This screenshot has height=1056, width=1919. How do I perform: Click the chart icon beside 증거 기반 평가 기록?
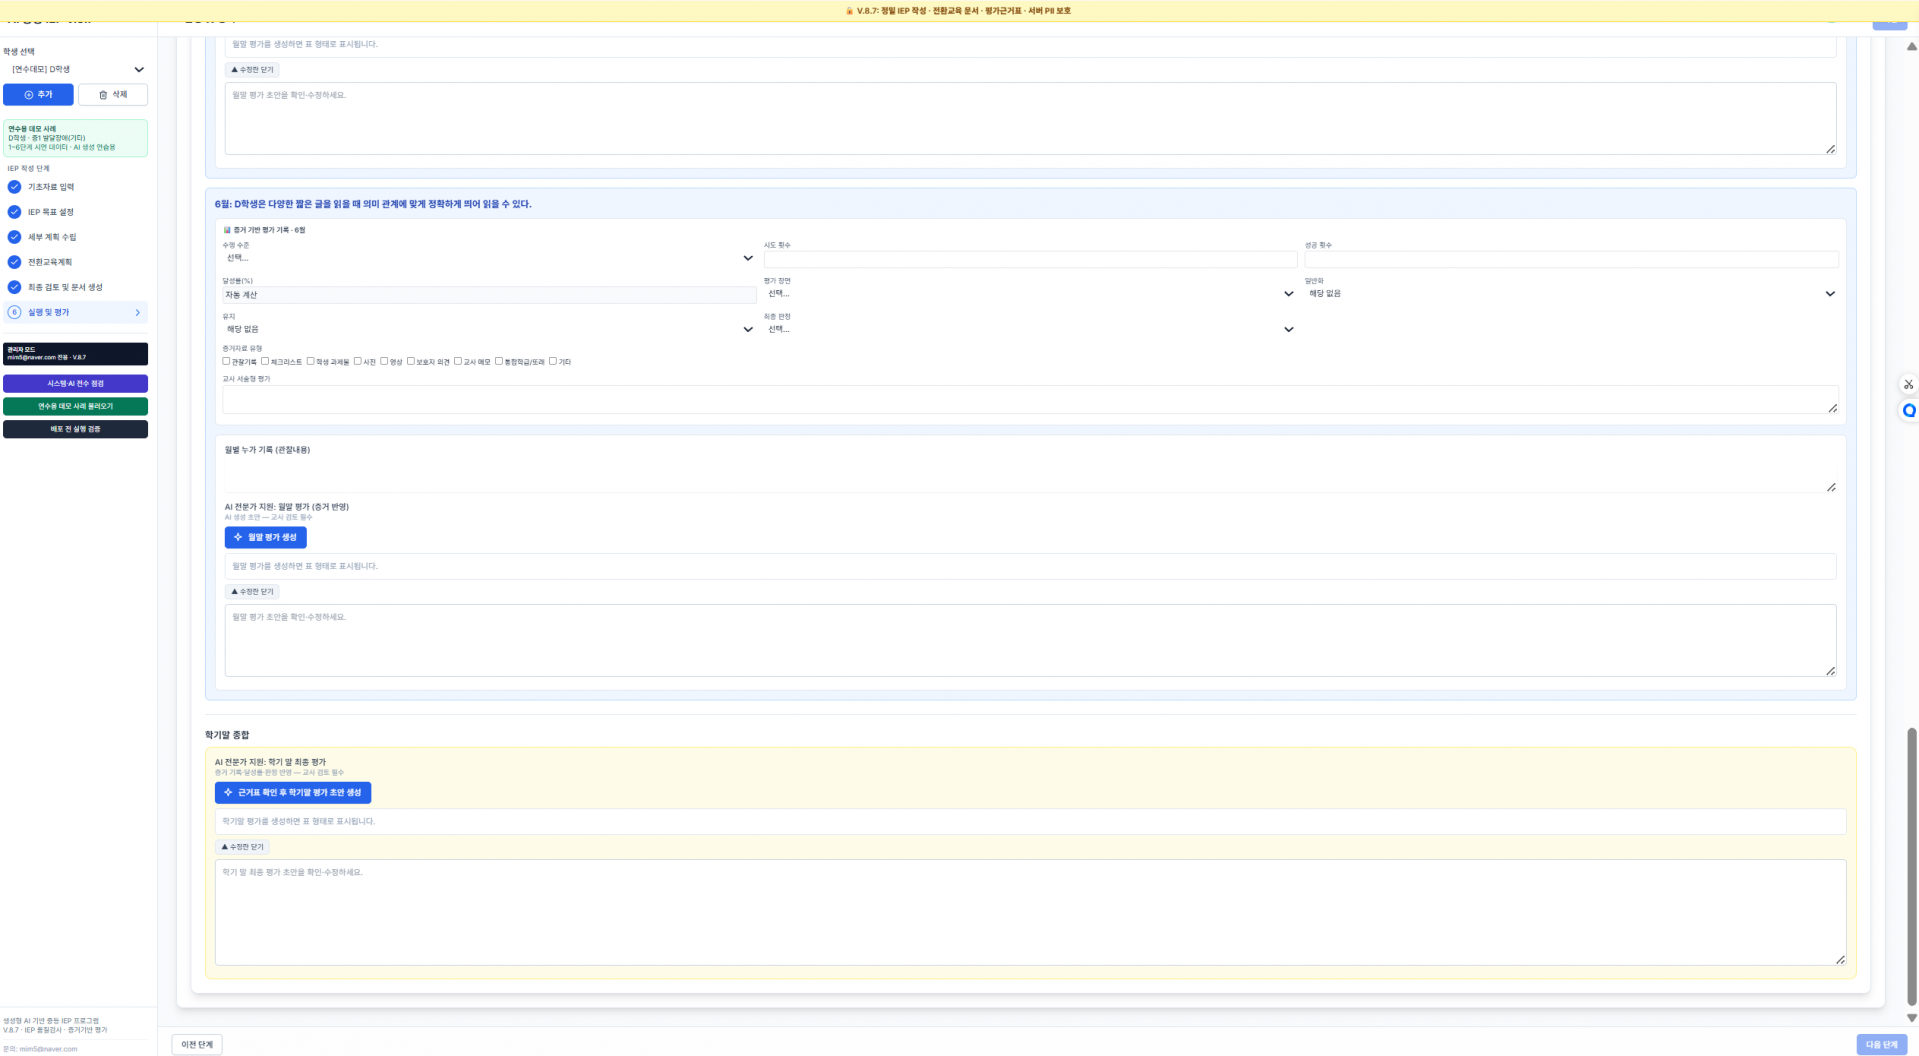(227, 230)
